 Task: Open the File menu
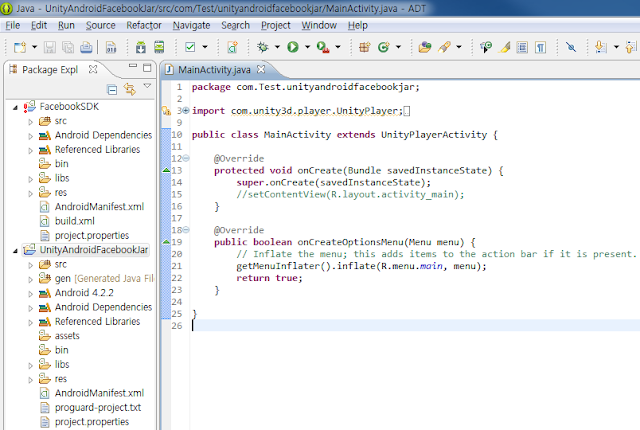pyautogui.click(x=13, y=25)
